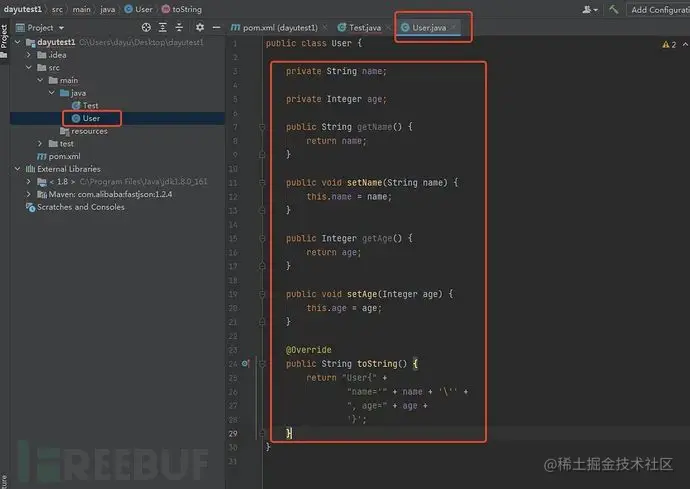The image size is (690, 489).
Task: Click on setAge method name in code
Action: (x=362, y=294)
